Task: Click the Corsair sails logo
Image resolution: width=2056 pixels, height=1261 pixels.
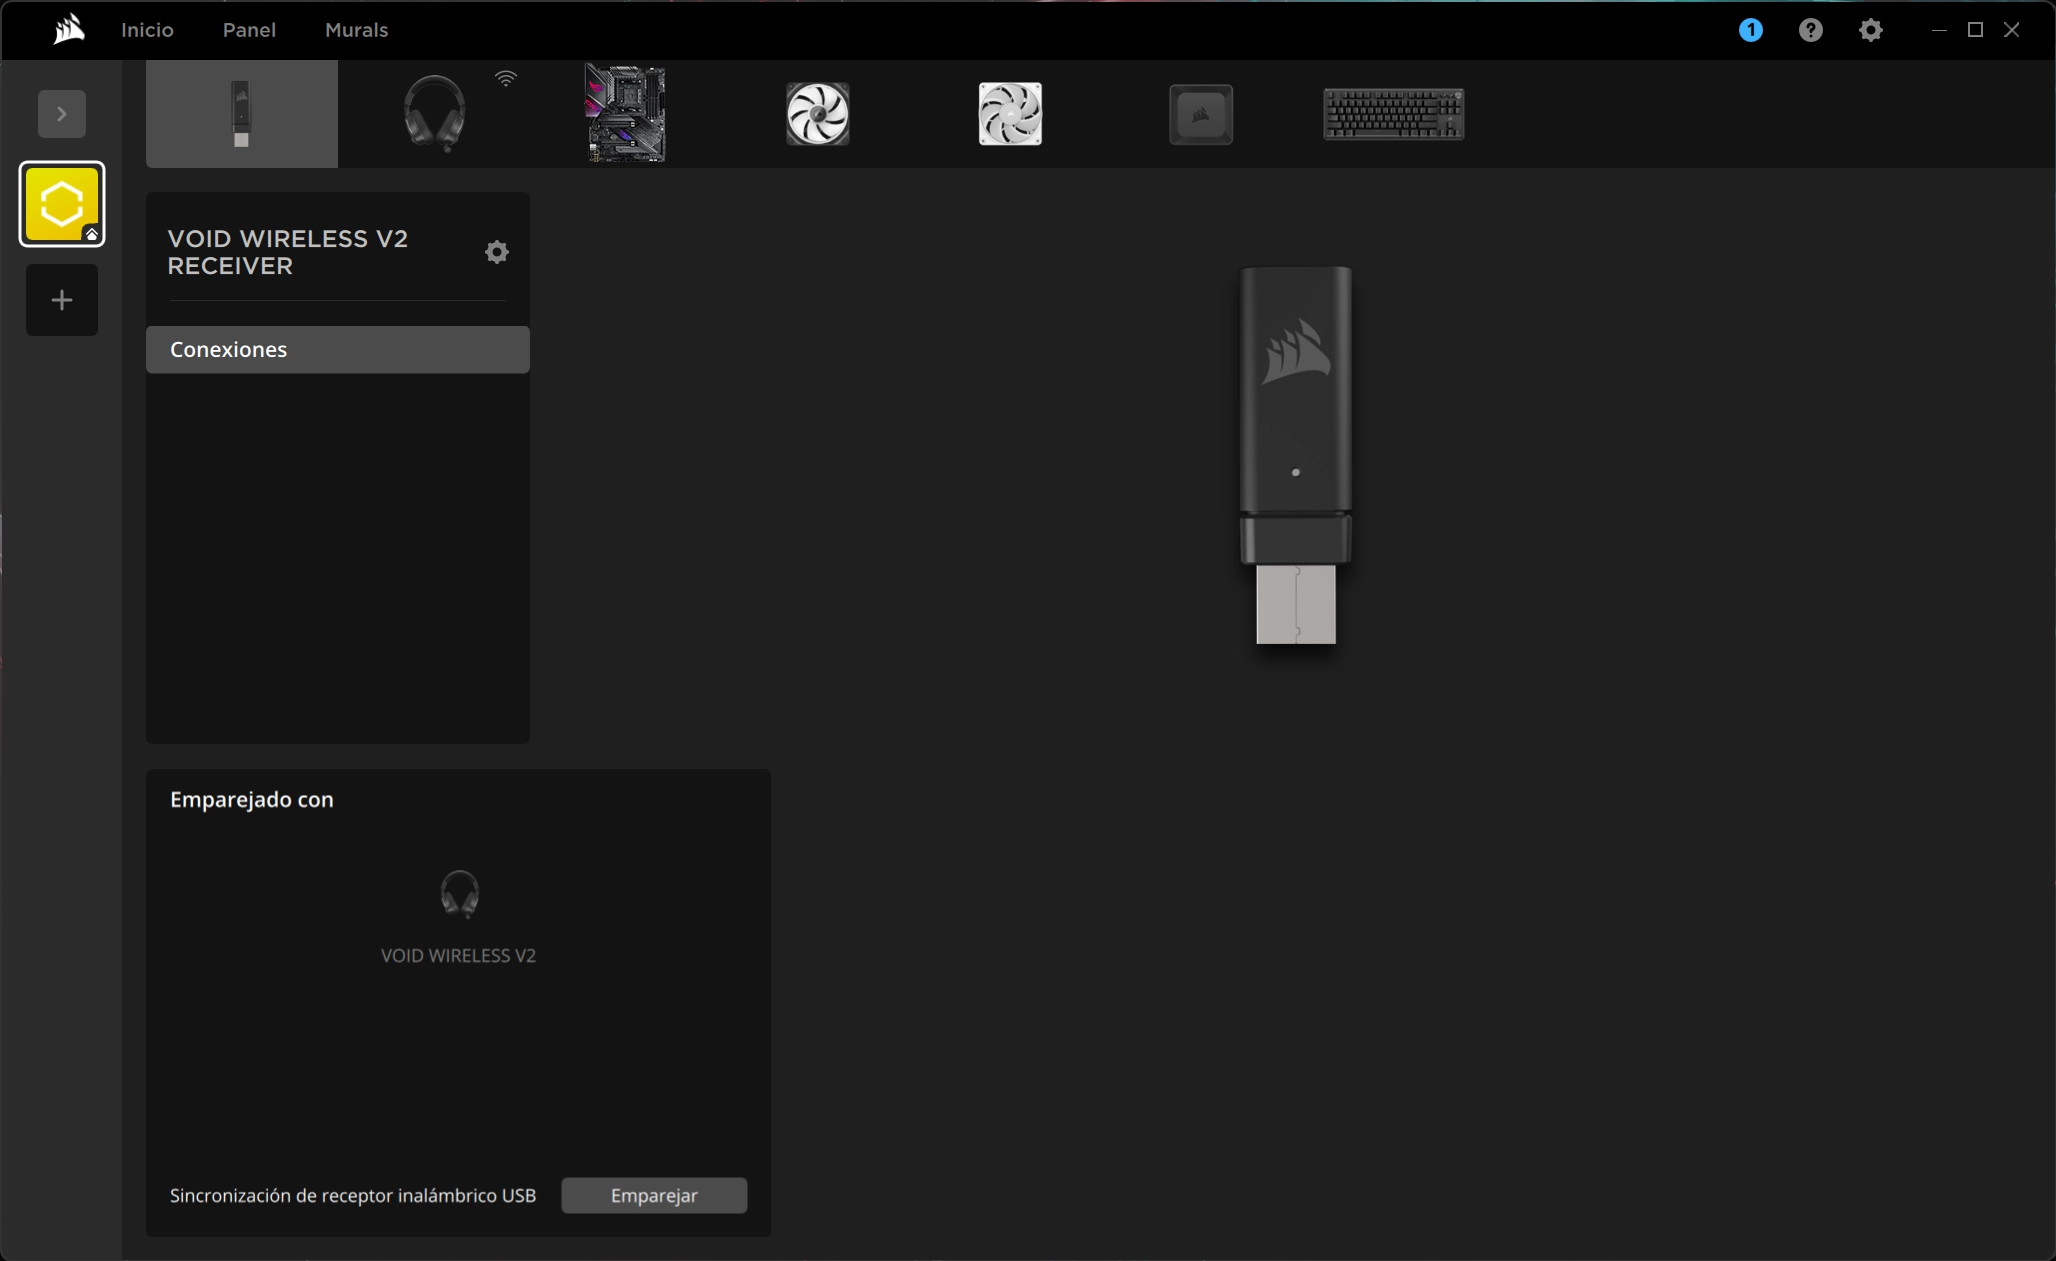Action: pyautogui.click(x=69, y=30)
